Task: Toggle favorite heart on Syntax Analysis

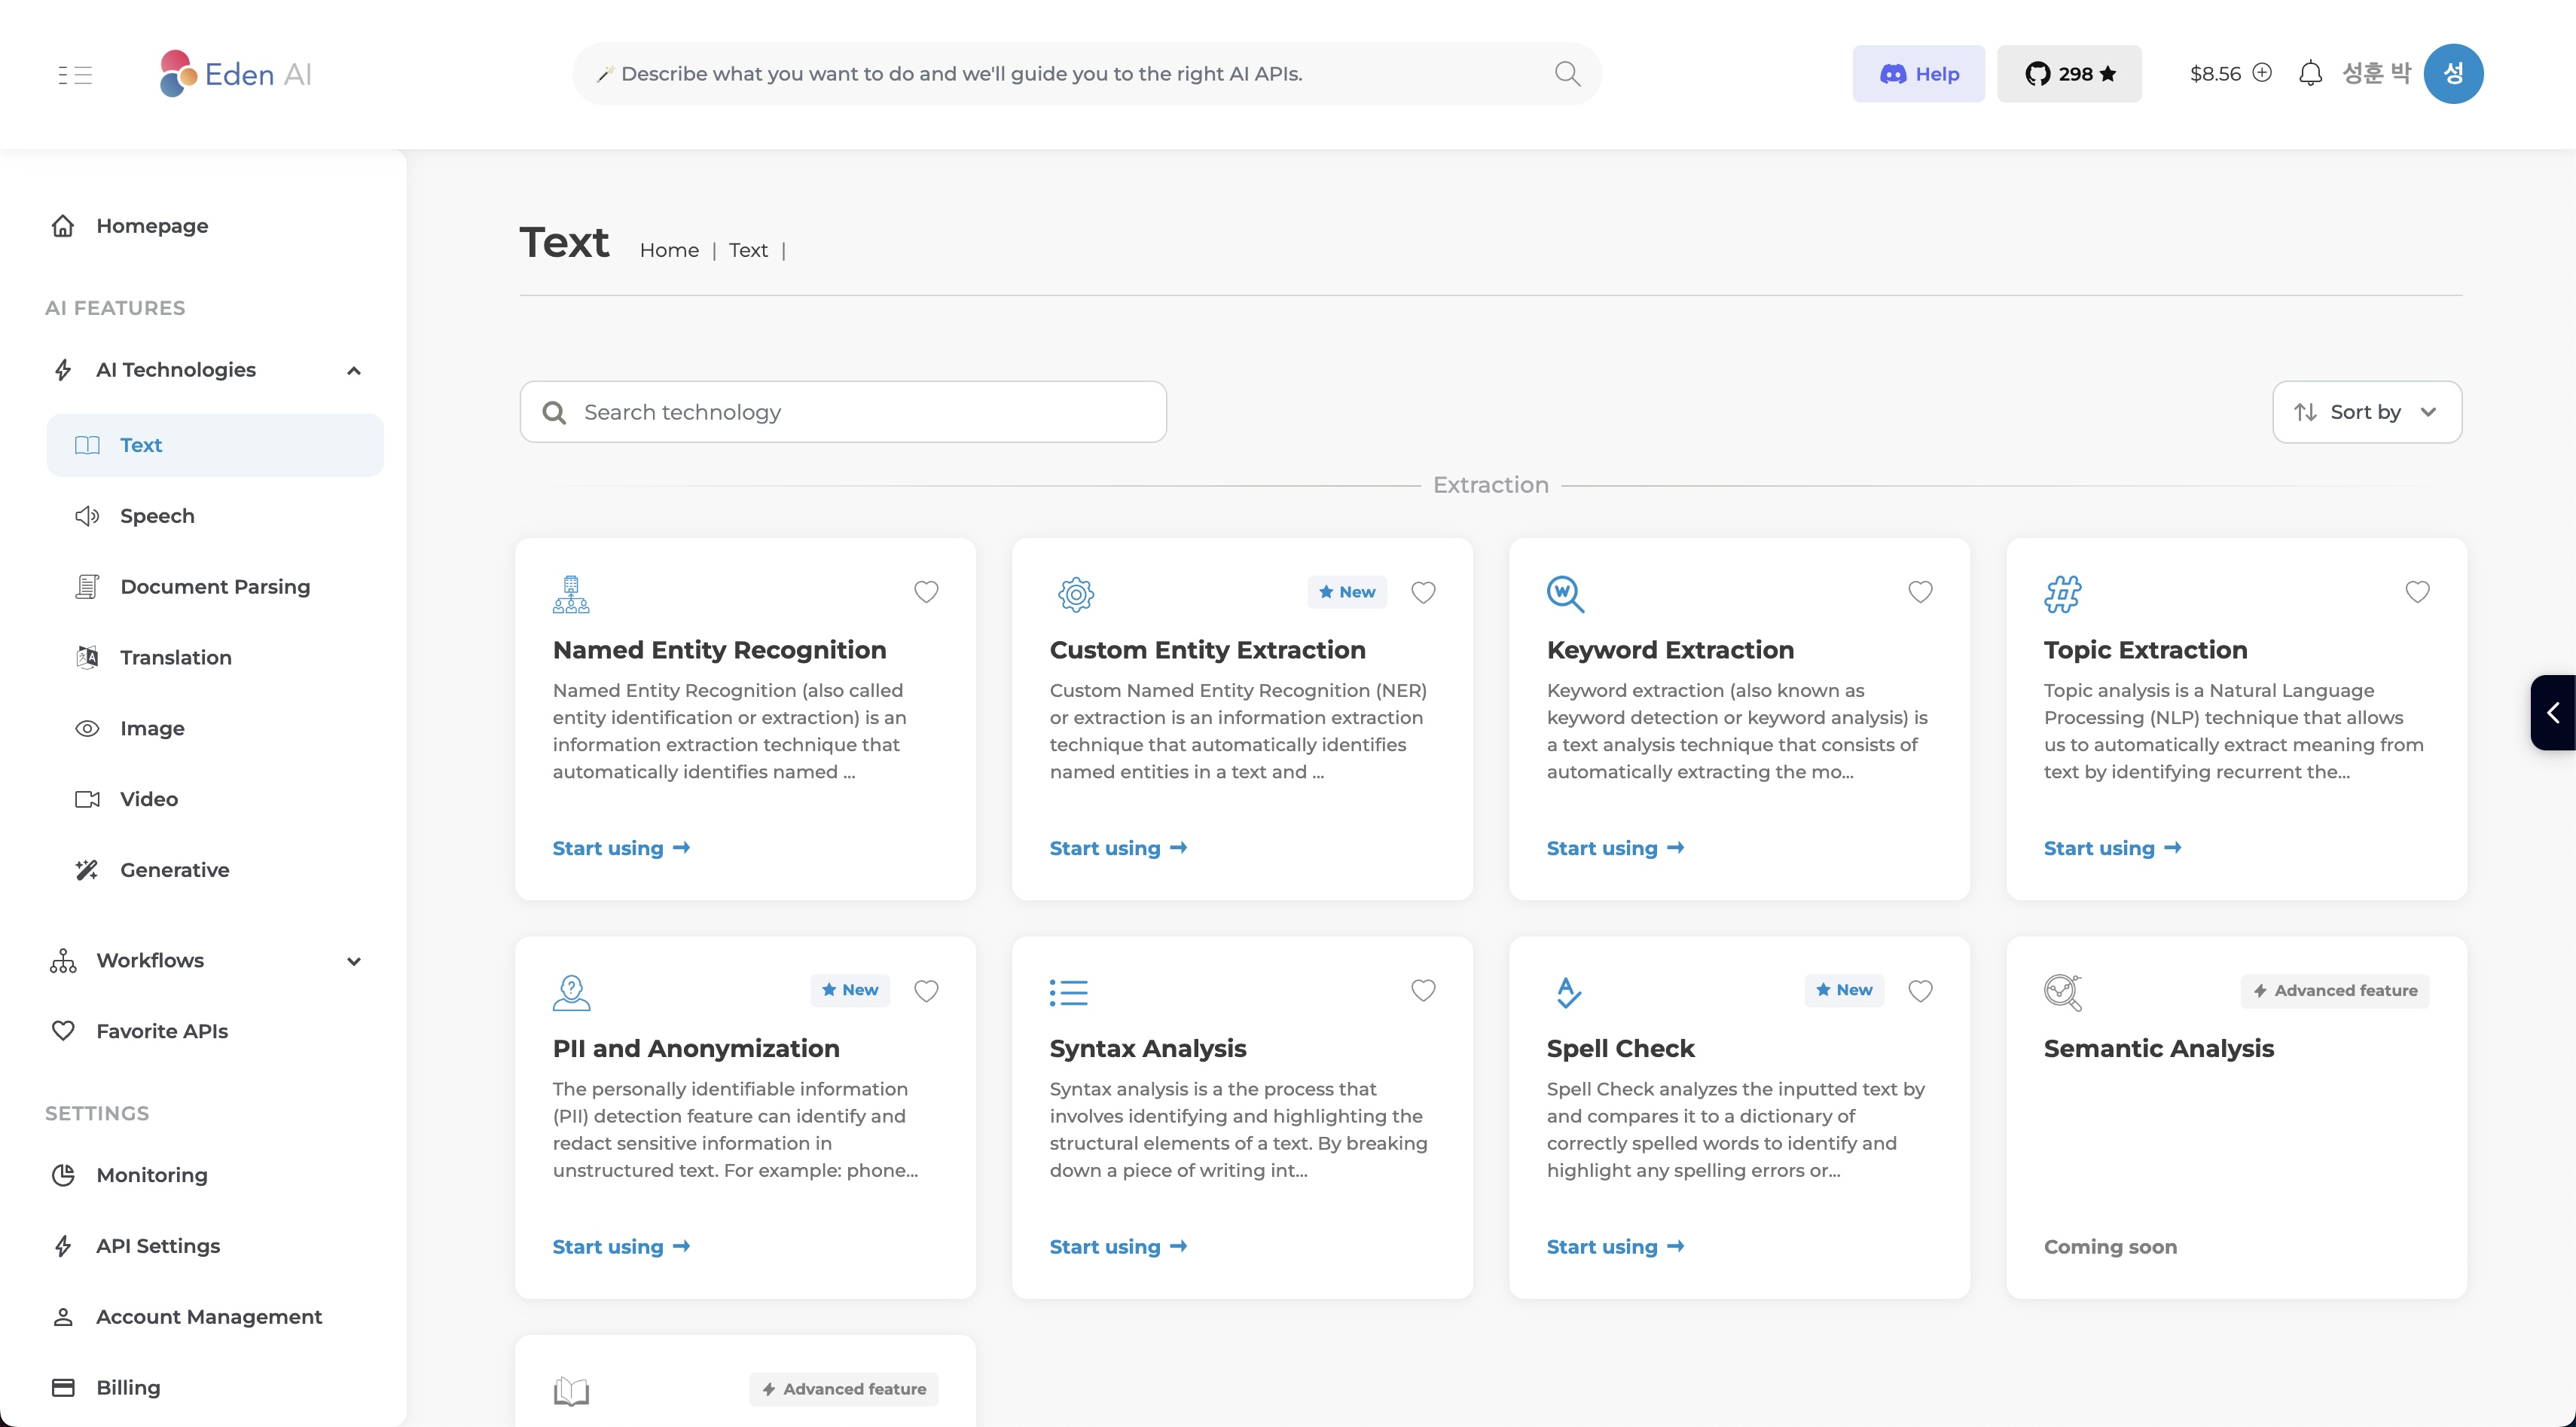Action: point(1423,990)
